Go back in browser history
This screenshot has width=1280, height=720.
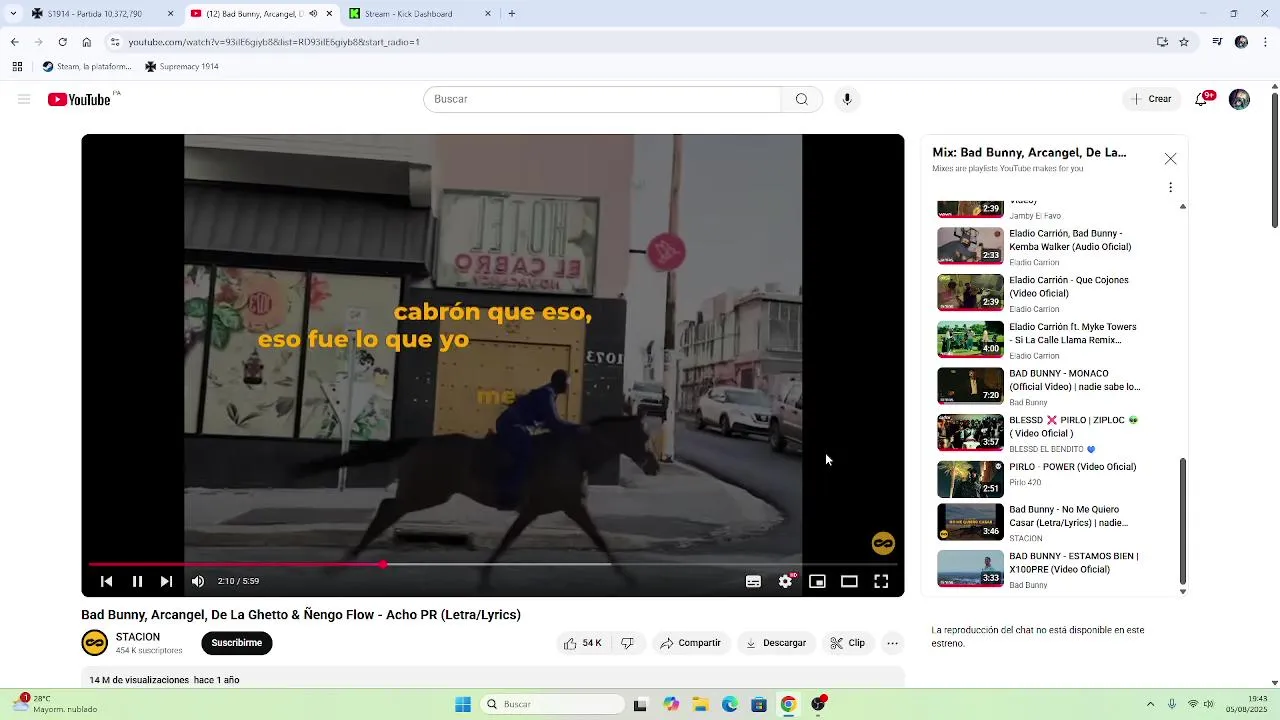click(14, 42)
